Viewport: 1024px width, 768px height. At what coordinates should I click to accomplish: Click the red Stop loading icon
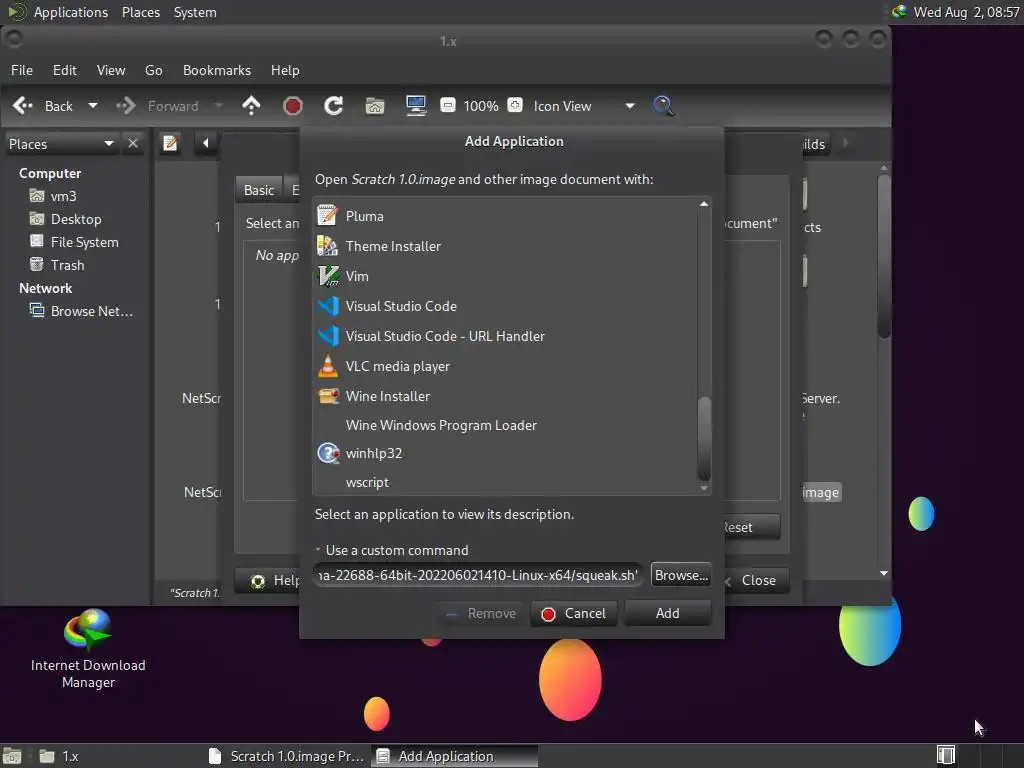(293, 106)
